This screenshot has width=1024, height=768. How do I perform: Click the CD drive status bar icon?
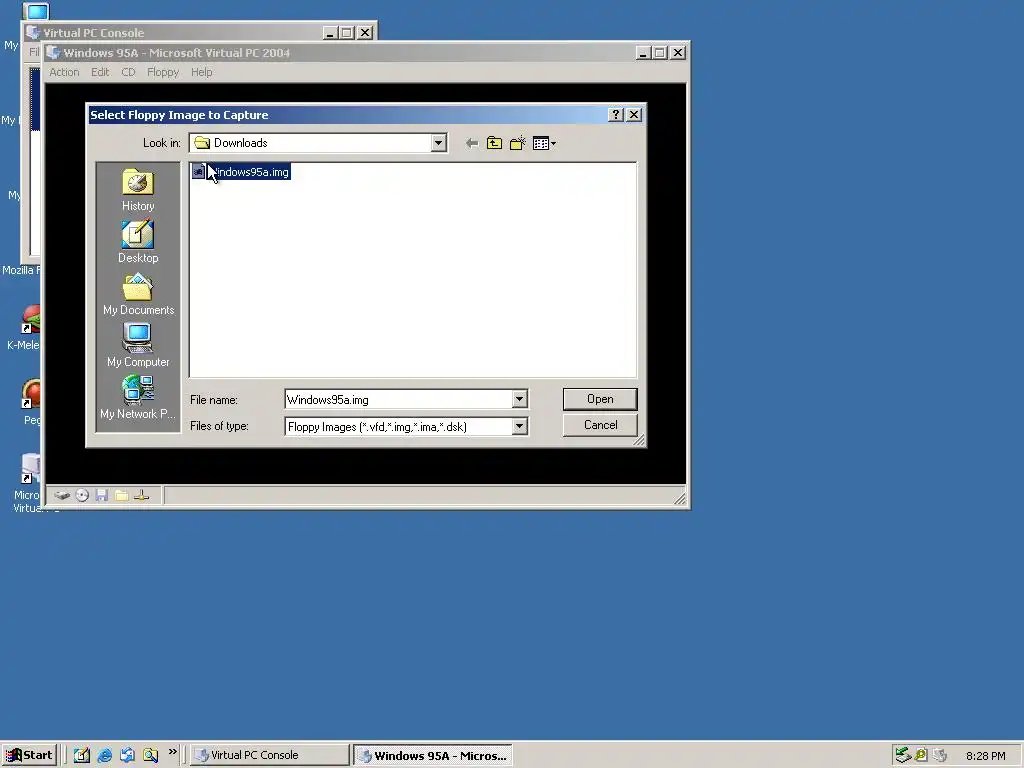coord(82,496)
